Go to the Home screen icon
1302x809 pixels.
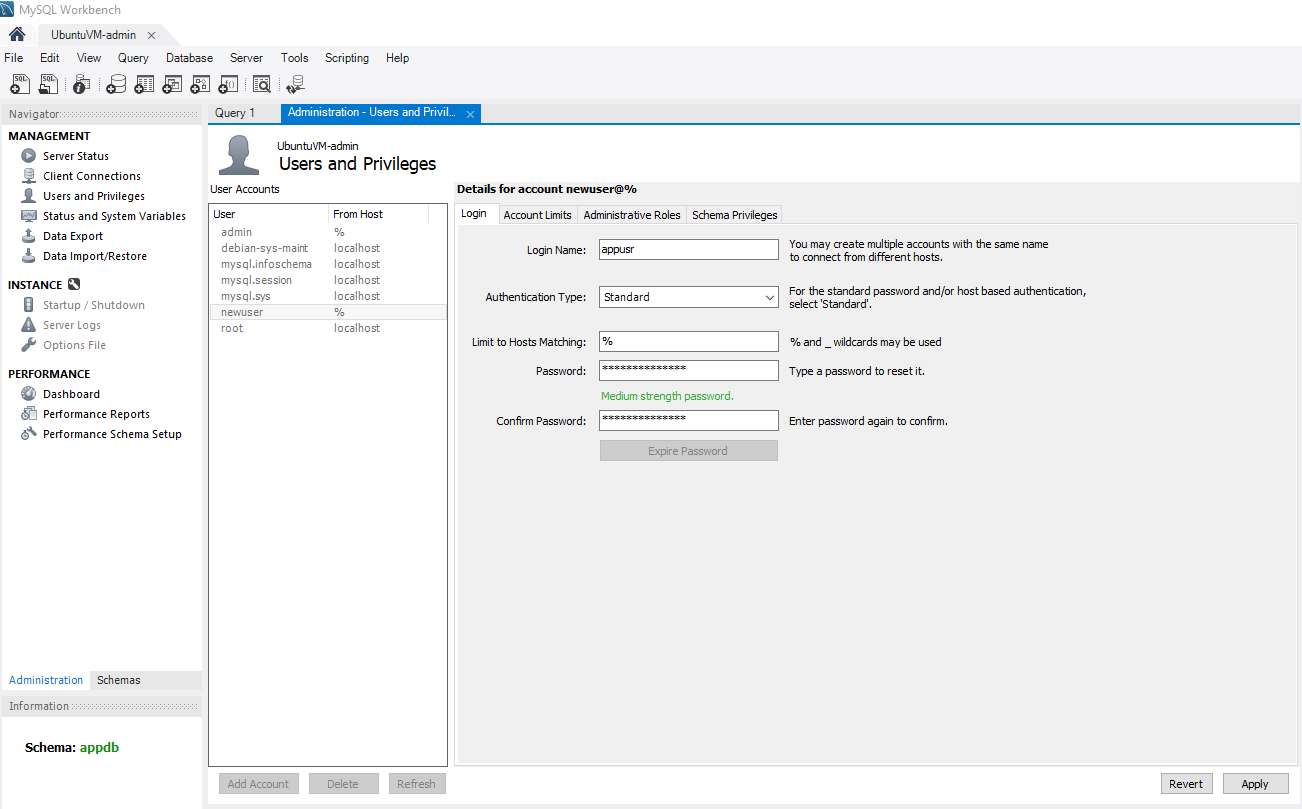[17, 34]
